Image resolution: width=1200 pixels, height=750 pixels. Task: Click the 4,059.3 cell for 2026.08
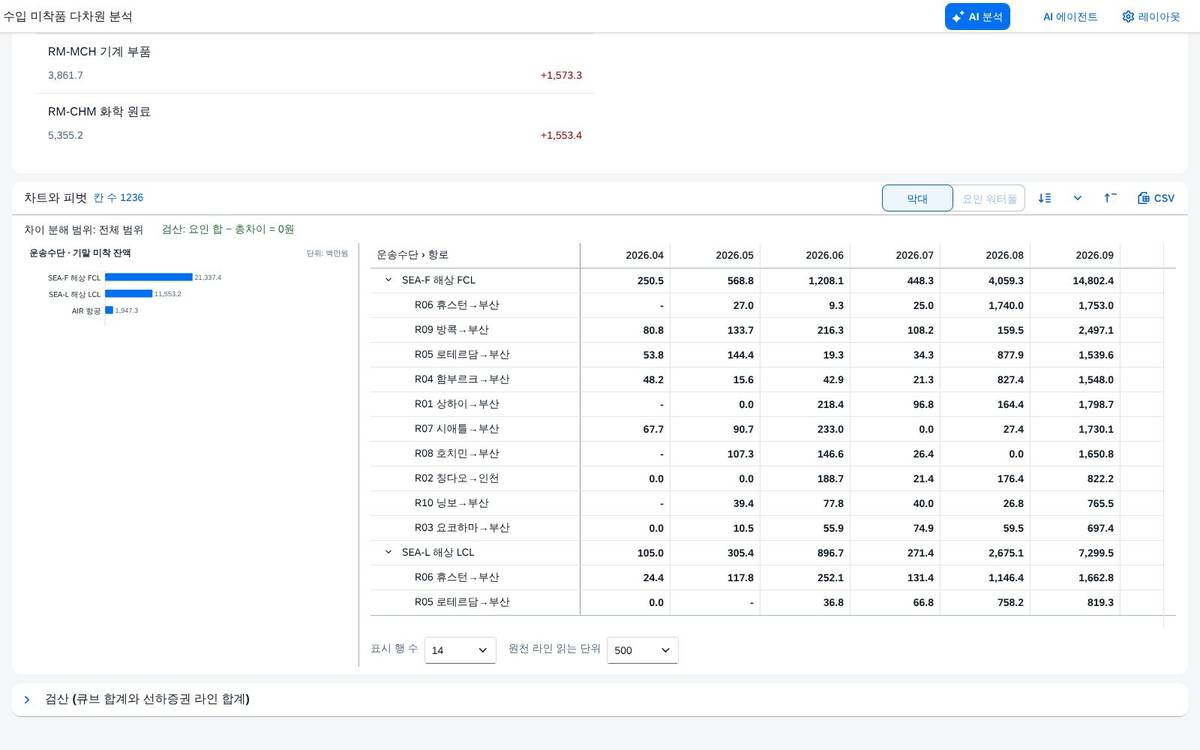[x=985, y=281]
